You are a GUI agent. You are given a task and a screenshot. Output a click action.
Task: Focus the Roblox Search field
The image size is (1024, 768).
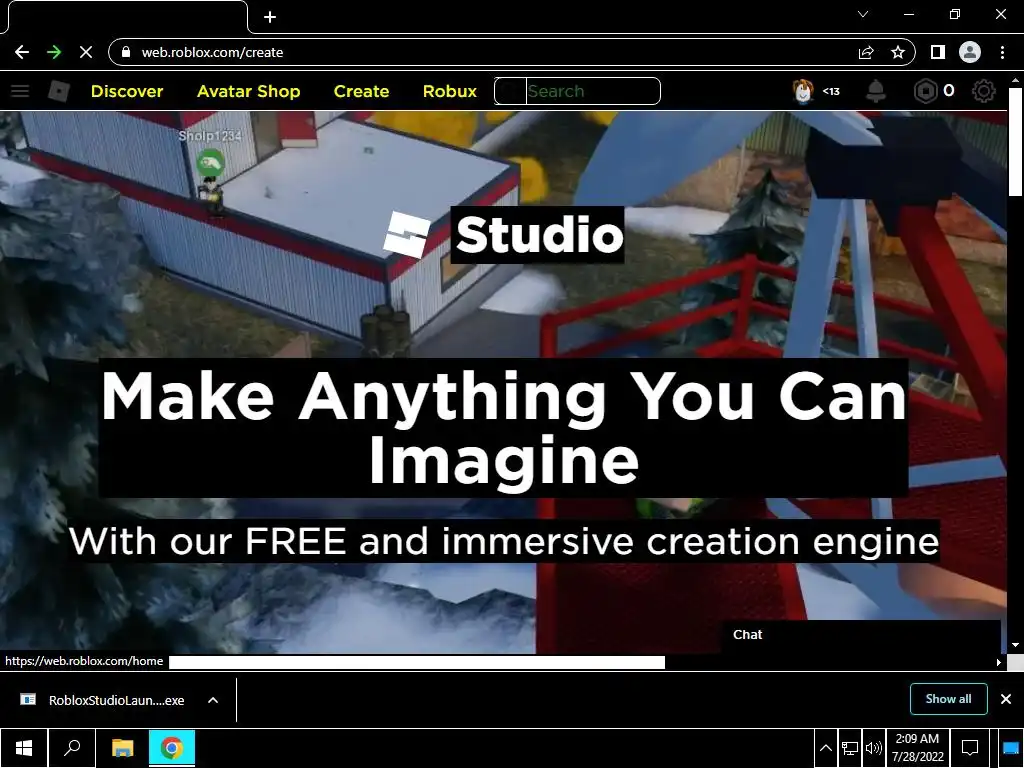click(577, 91)
